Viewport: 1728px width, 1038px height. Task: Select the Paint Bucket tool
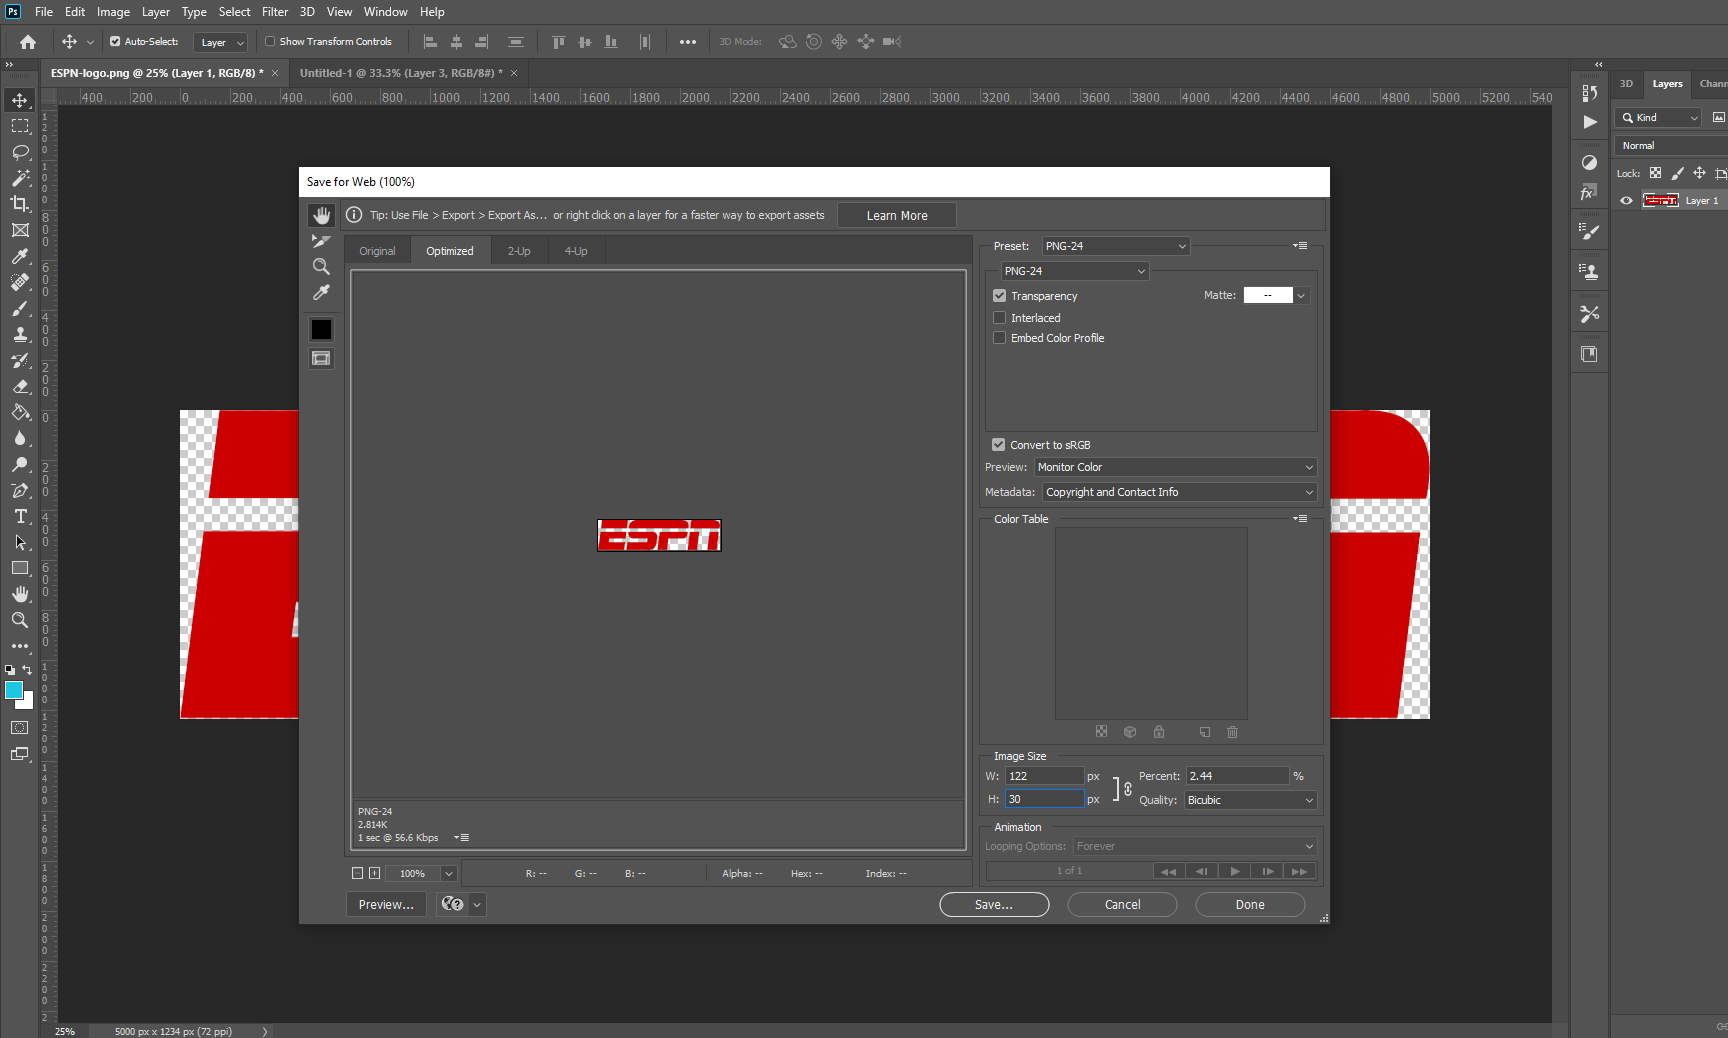(20, 412)
